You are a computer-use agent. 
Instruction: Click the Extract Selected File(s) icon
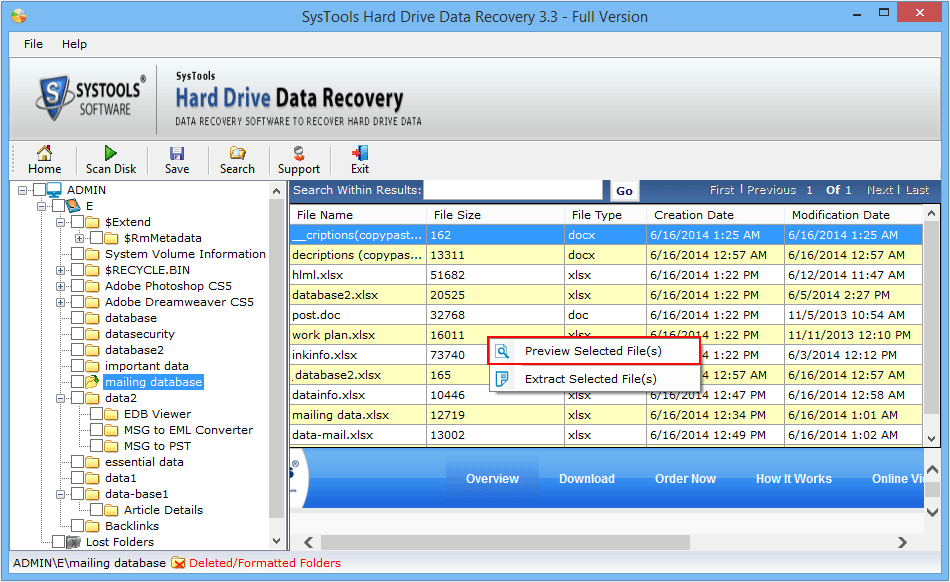(503, 379)
